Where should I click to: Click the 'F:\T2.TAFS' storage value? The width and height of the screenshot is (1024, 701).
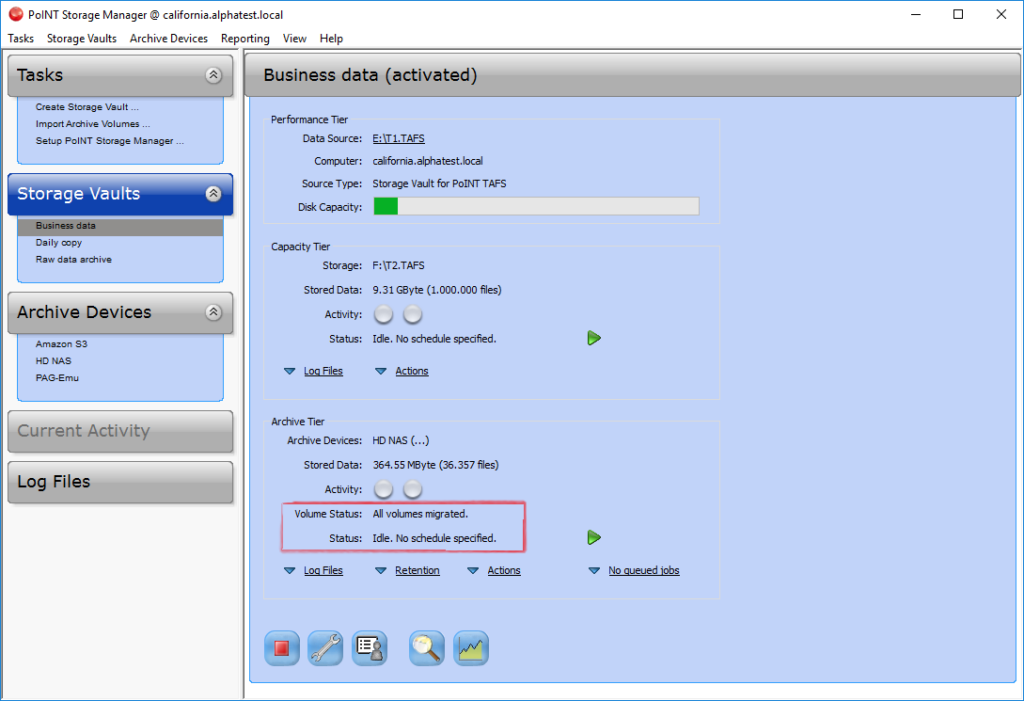398,265
